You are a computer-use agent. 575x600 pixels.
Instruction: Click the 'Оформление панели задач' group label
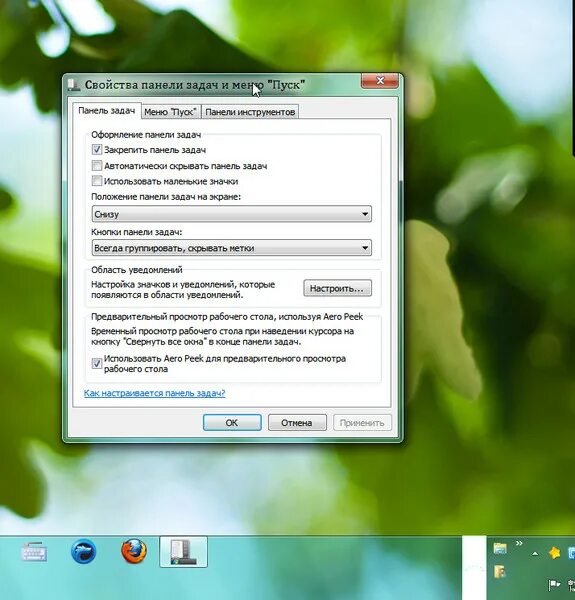[146, 135]
